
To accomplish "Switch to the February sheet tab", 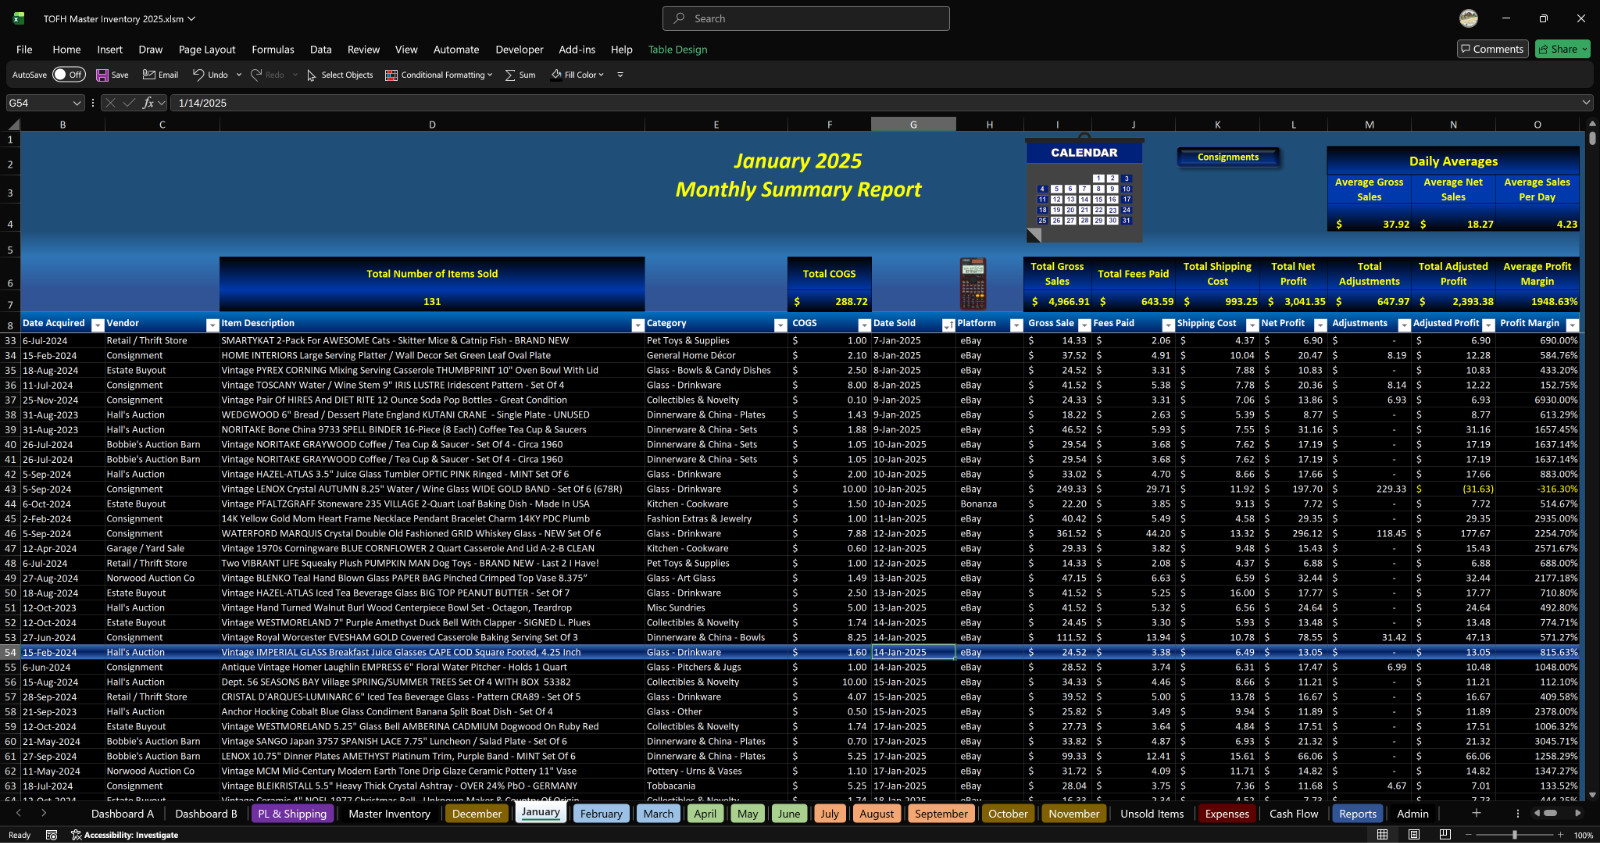I will (x=601, y=814).
